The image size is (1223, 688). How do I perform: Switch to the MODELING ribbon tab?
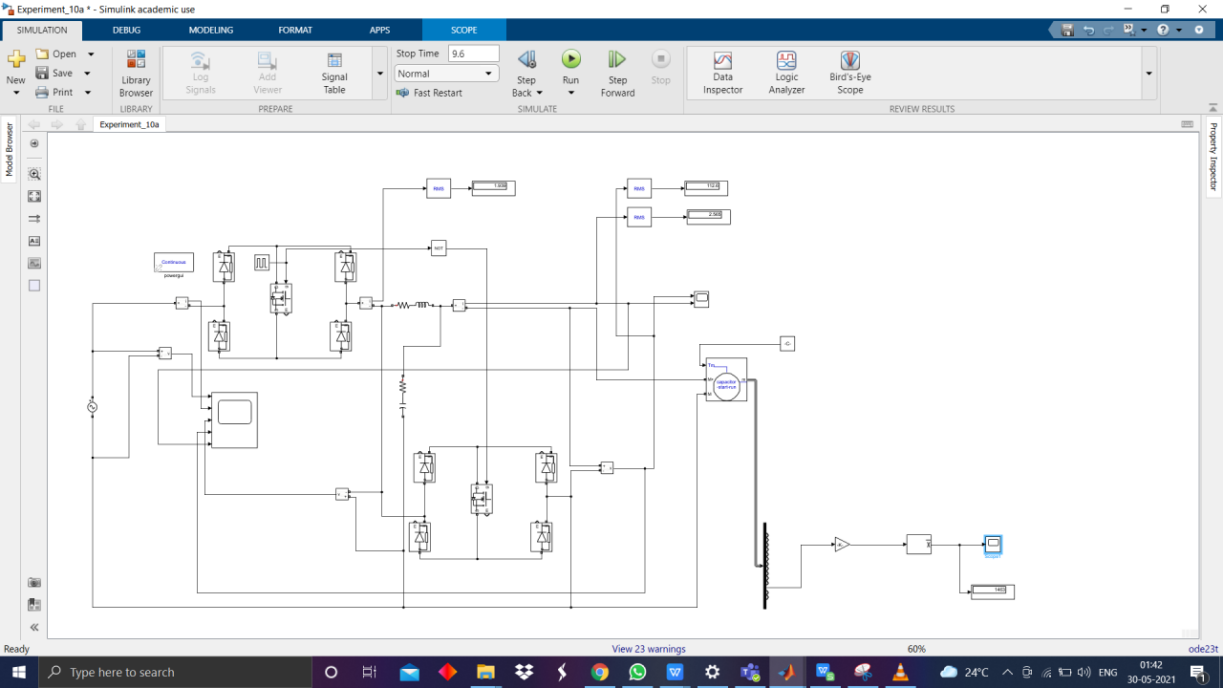click(211, 30)
